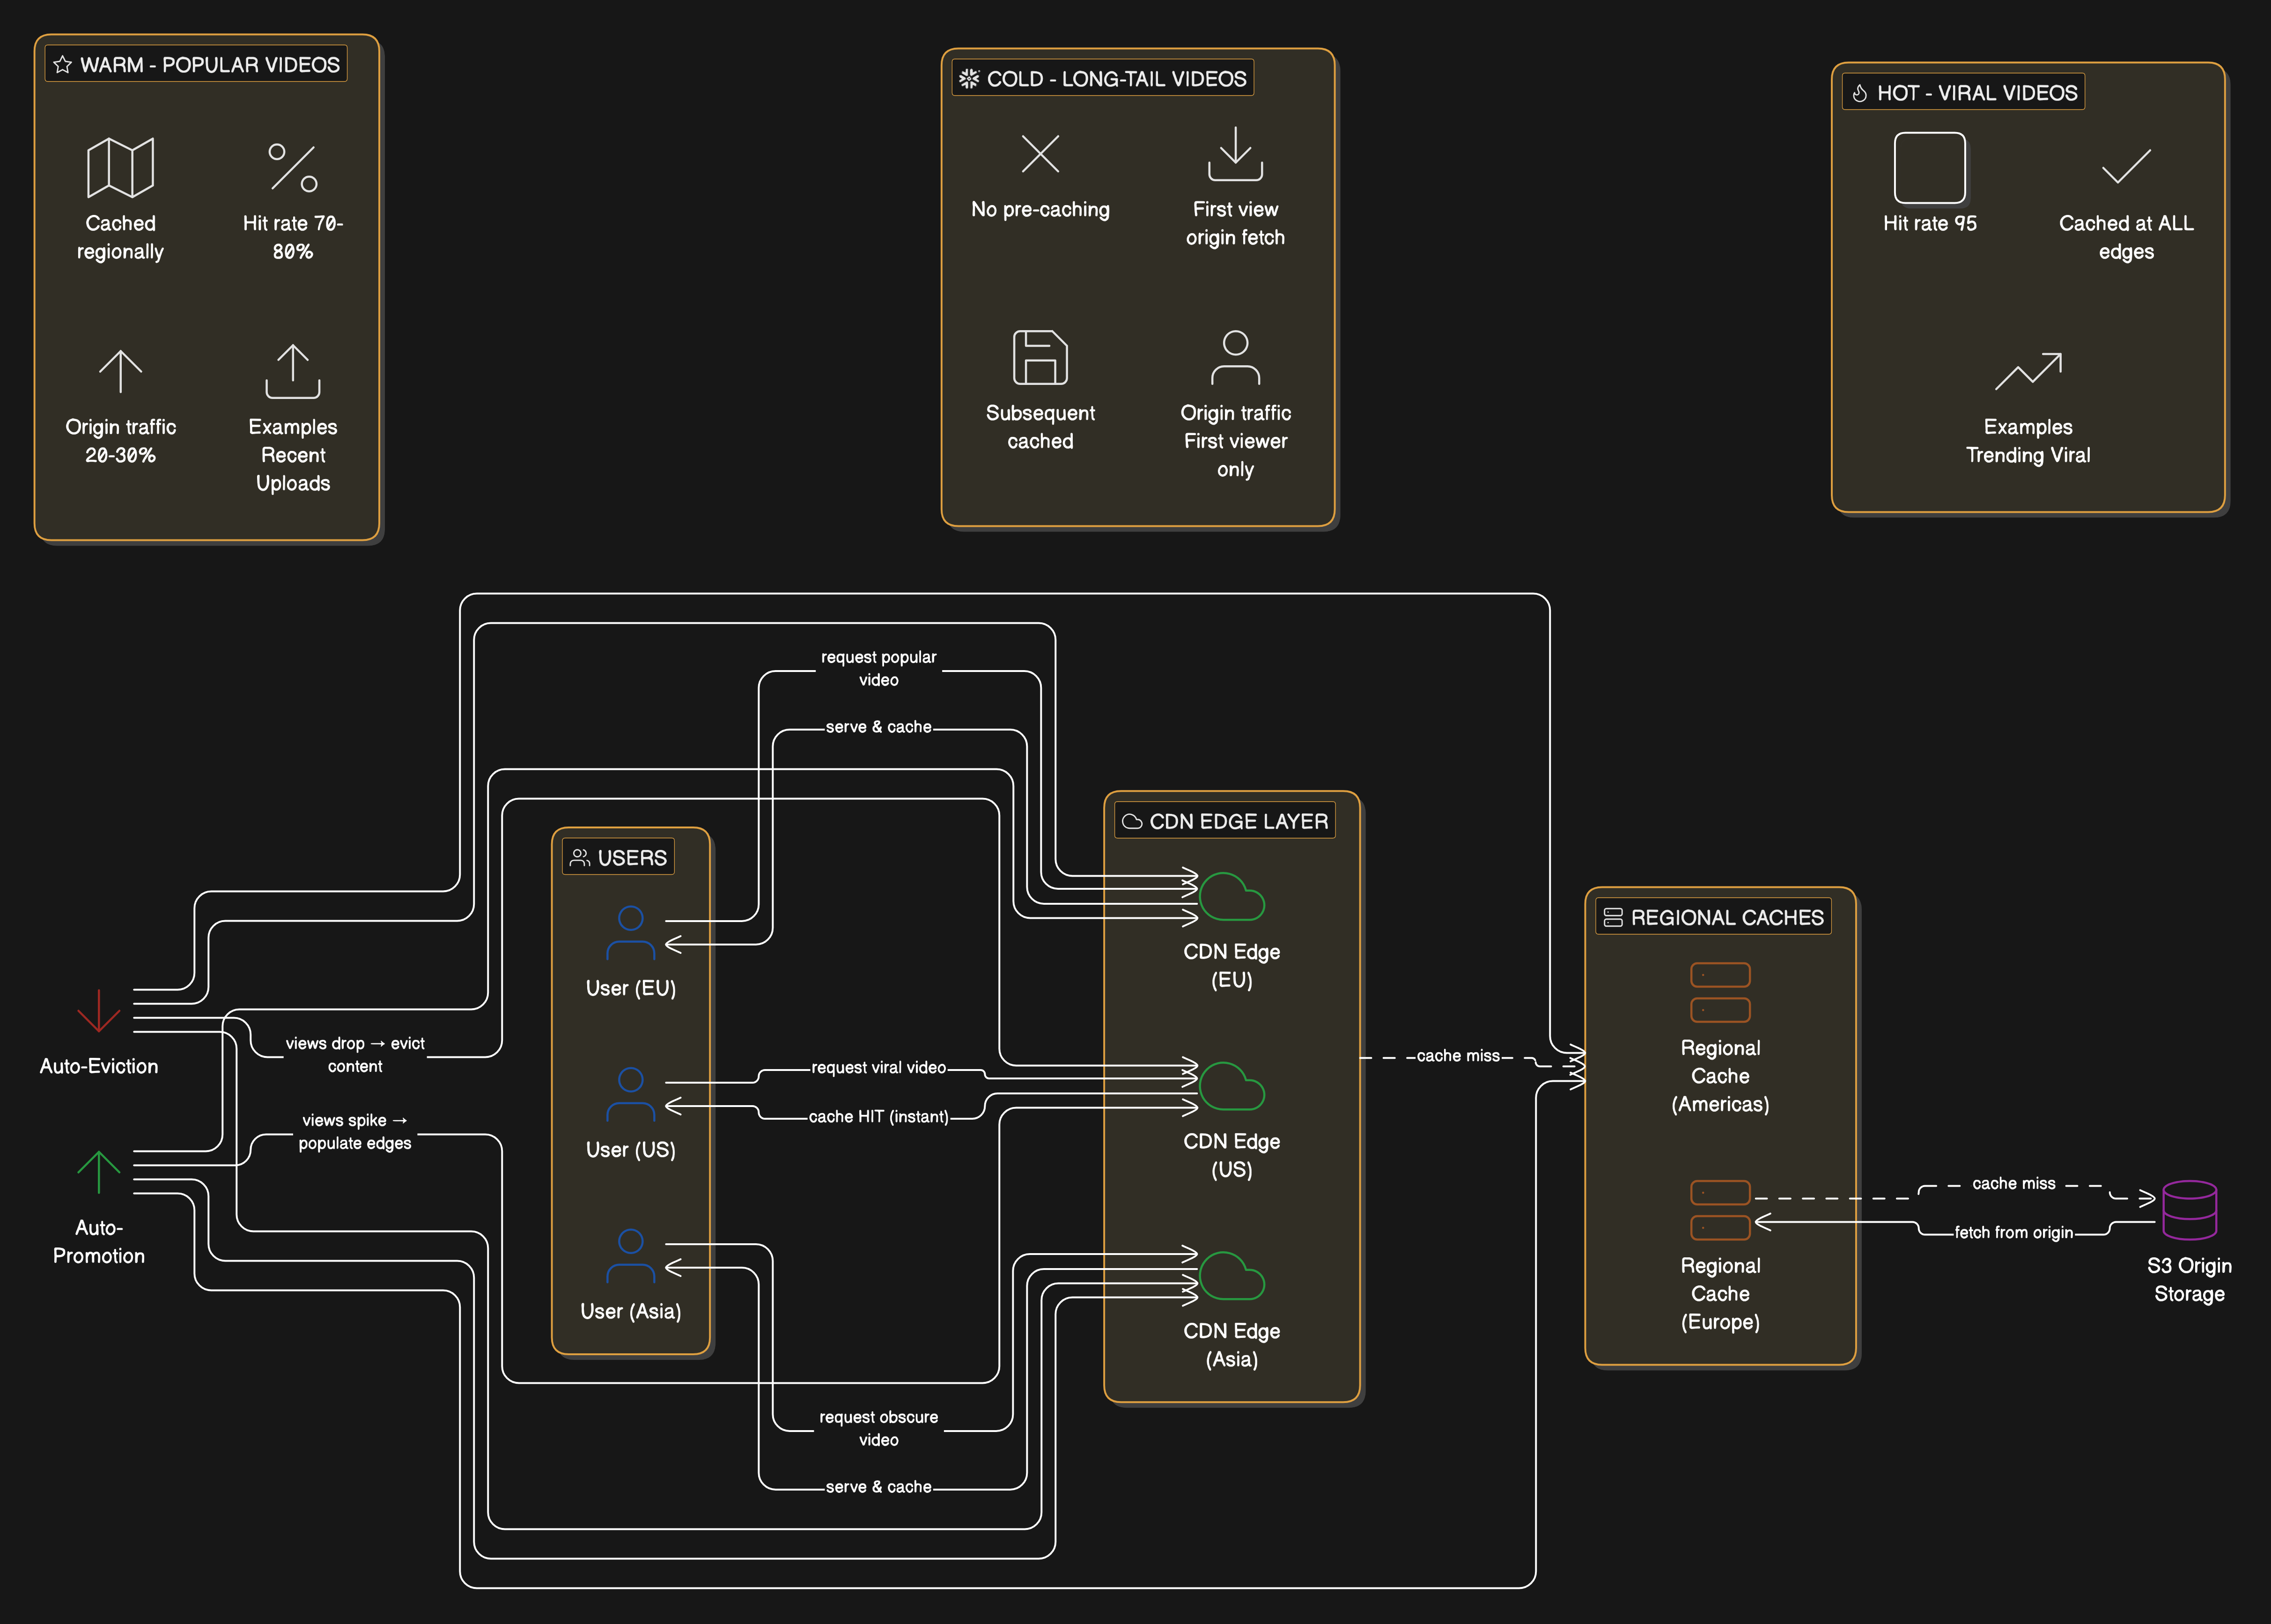The image size is (2271, 1624).
Task: Select the 'views spike → populate edges' label
Action: click(355, 1131)
